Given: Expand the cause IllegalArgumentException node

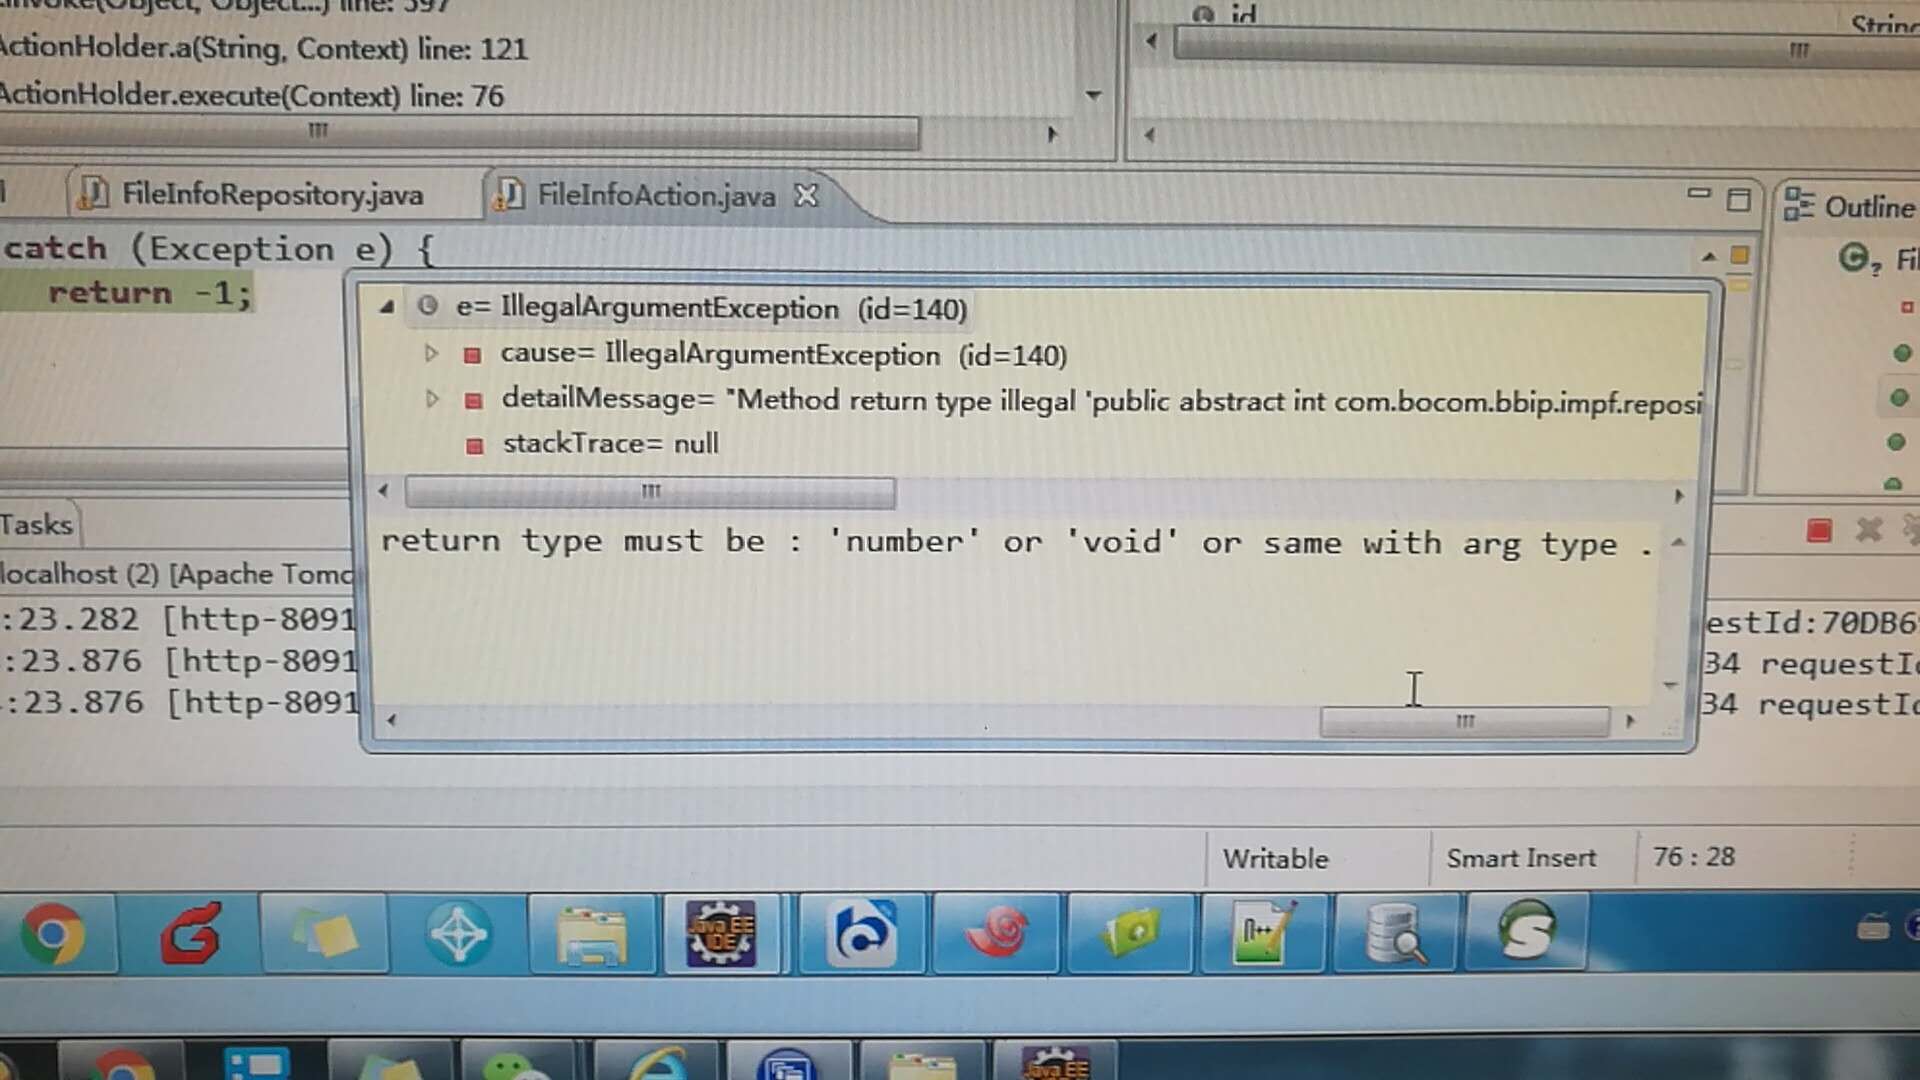Looking at the screenshot, I should [431, 353].
